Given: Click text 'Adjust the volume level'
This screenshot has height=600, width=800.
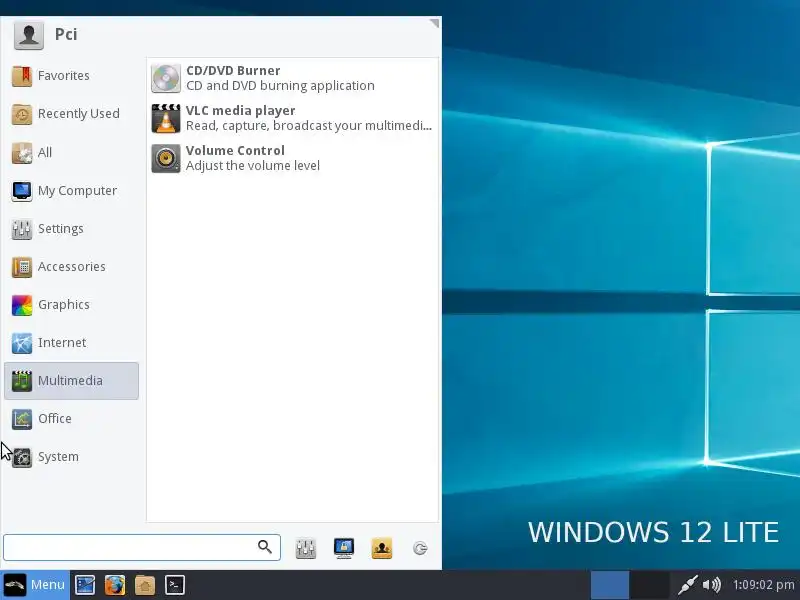Looking at the screenshot, I should point(253,166).
